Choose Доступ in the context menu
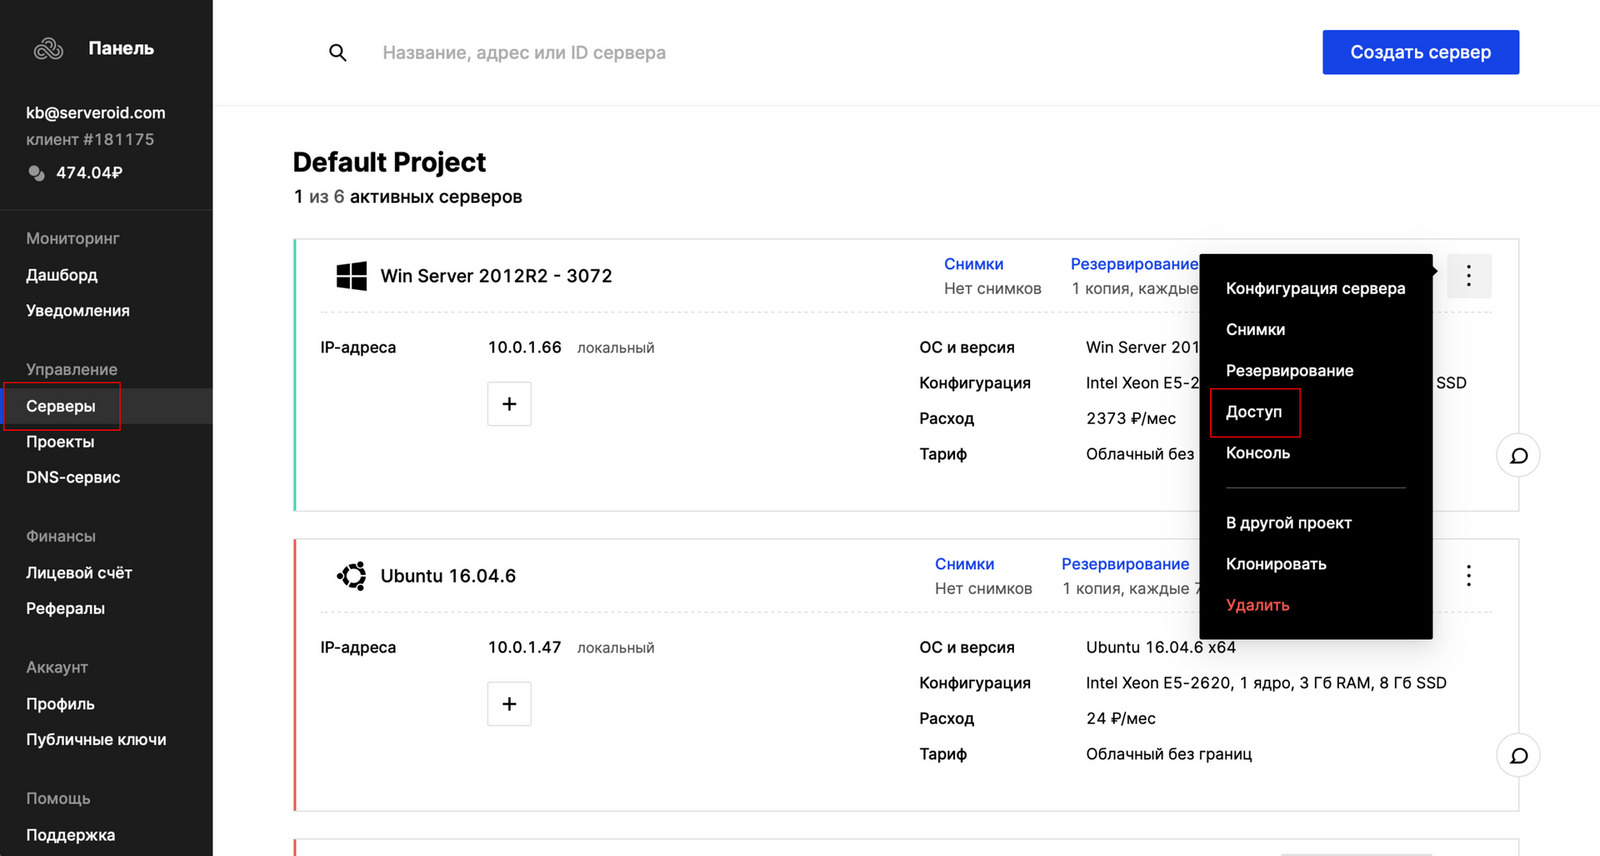 pyautogui.click(x=1254, y=412)
